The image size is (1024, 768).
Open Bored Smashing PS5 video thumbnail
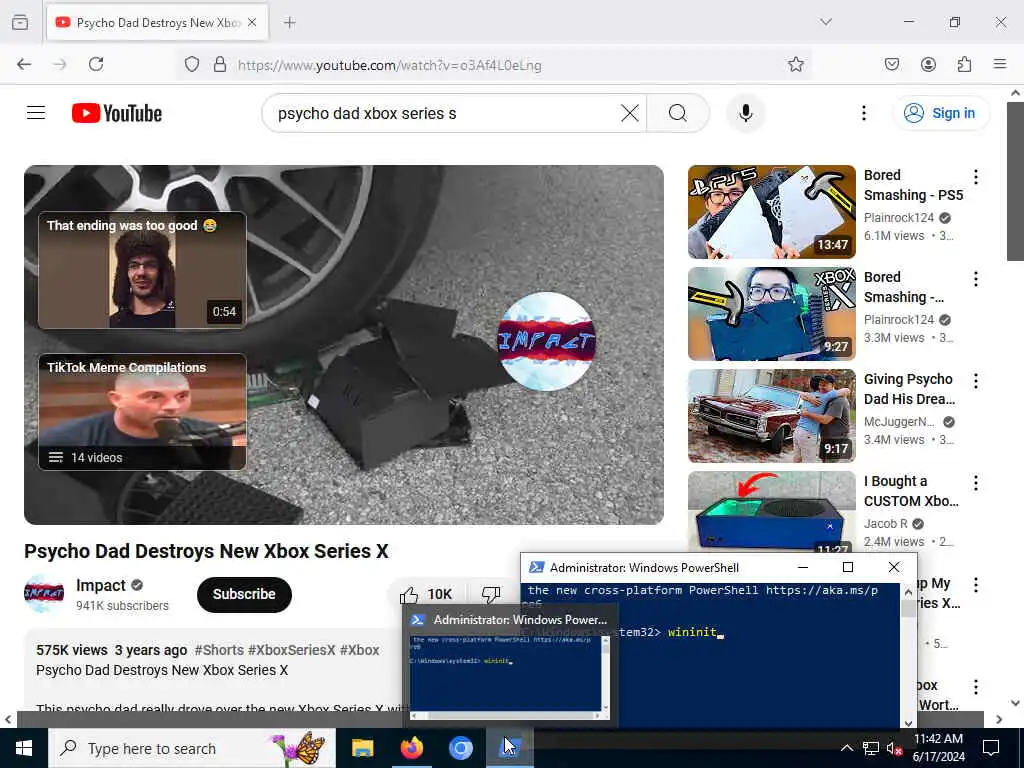click(771, 212)
